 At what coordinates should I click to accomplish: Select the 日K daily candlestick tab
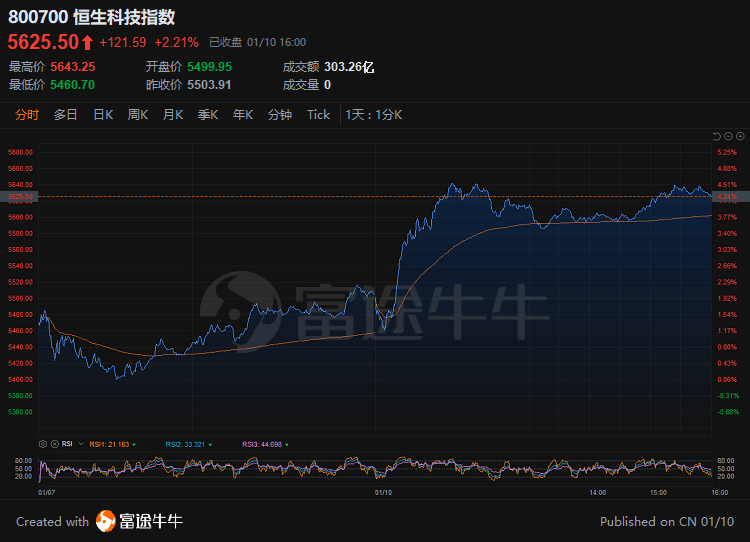[103, 115]
